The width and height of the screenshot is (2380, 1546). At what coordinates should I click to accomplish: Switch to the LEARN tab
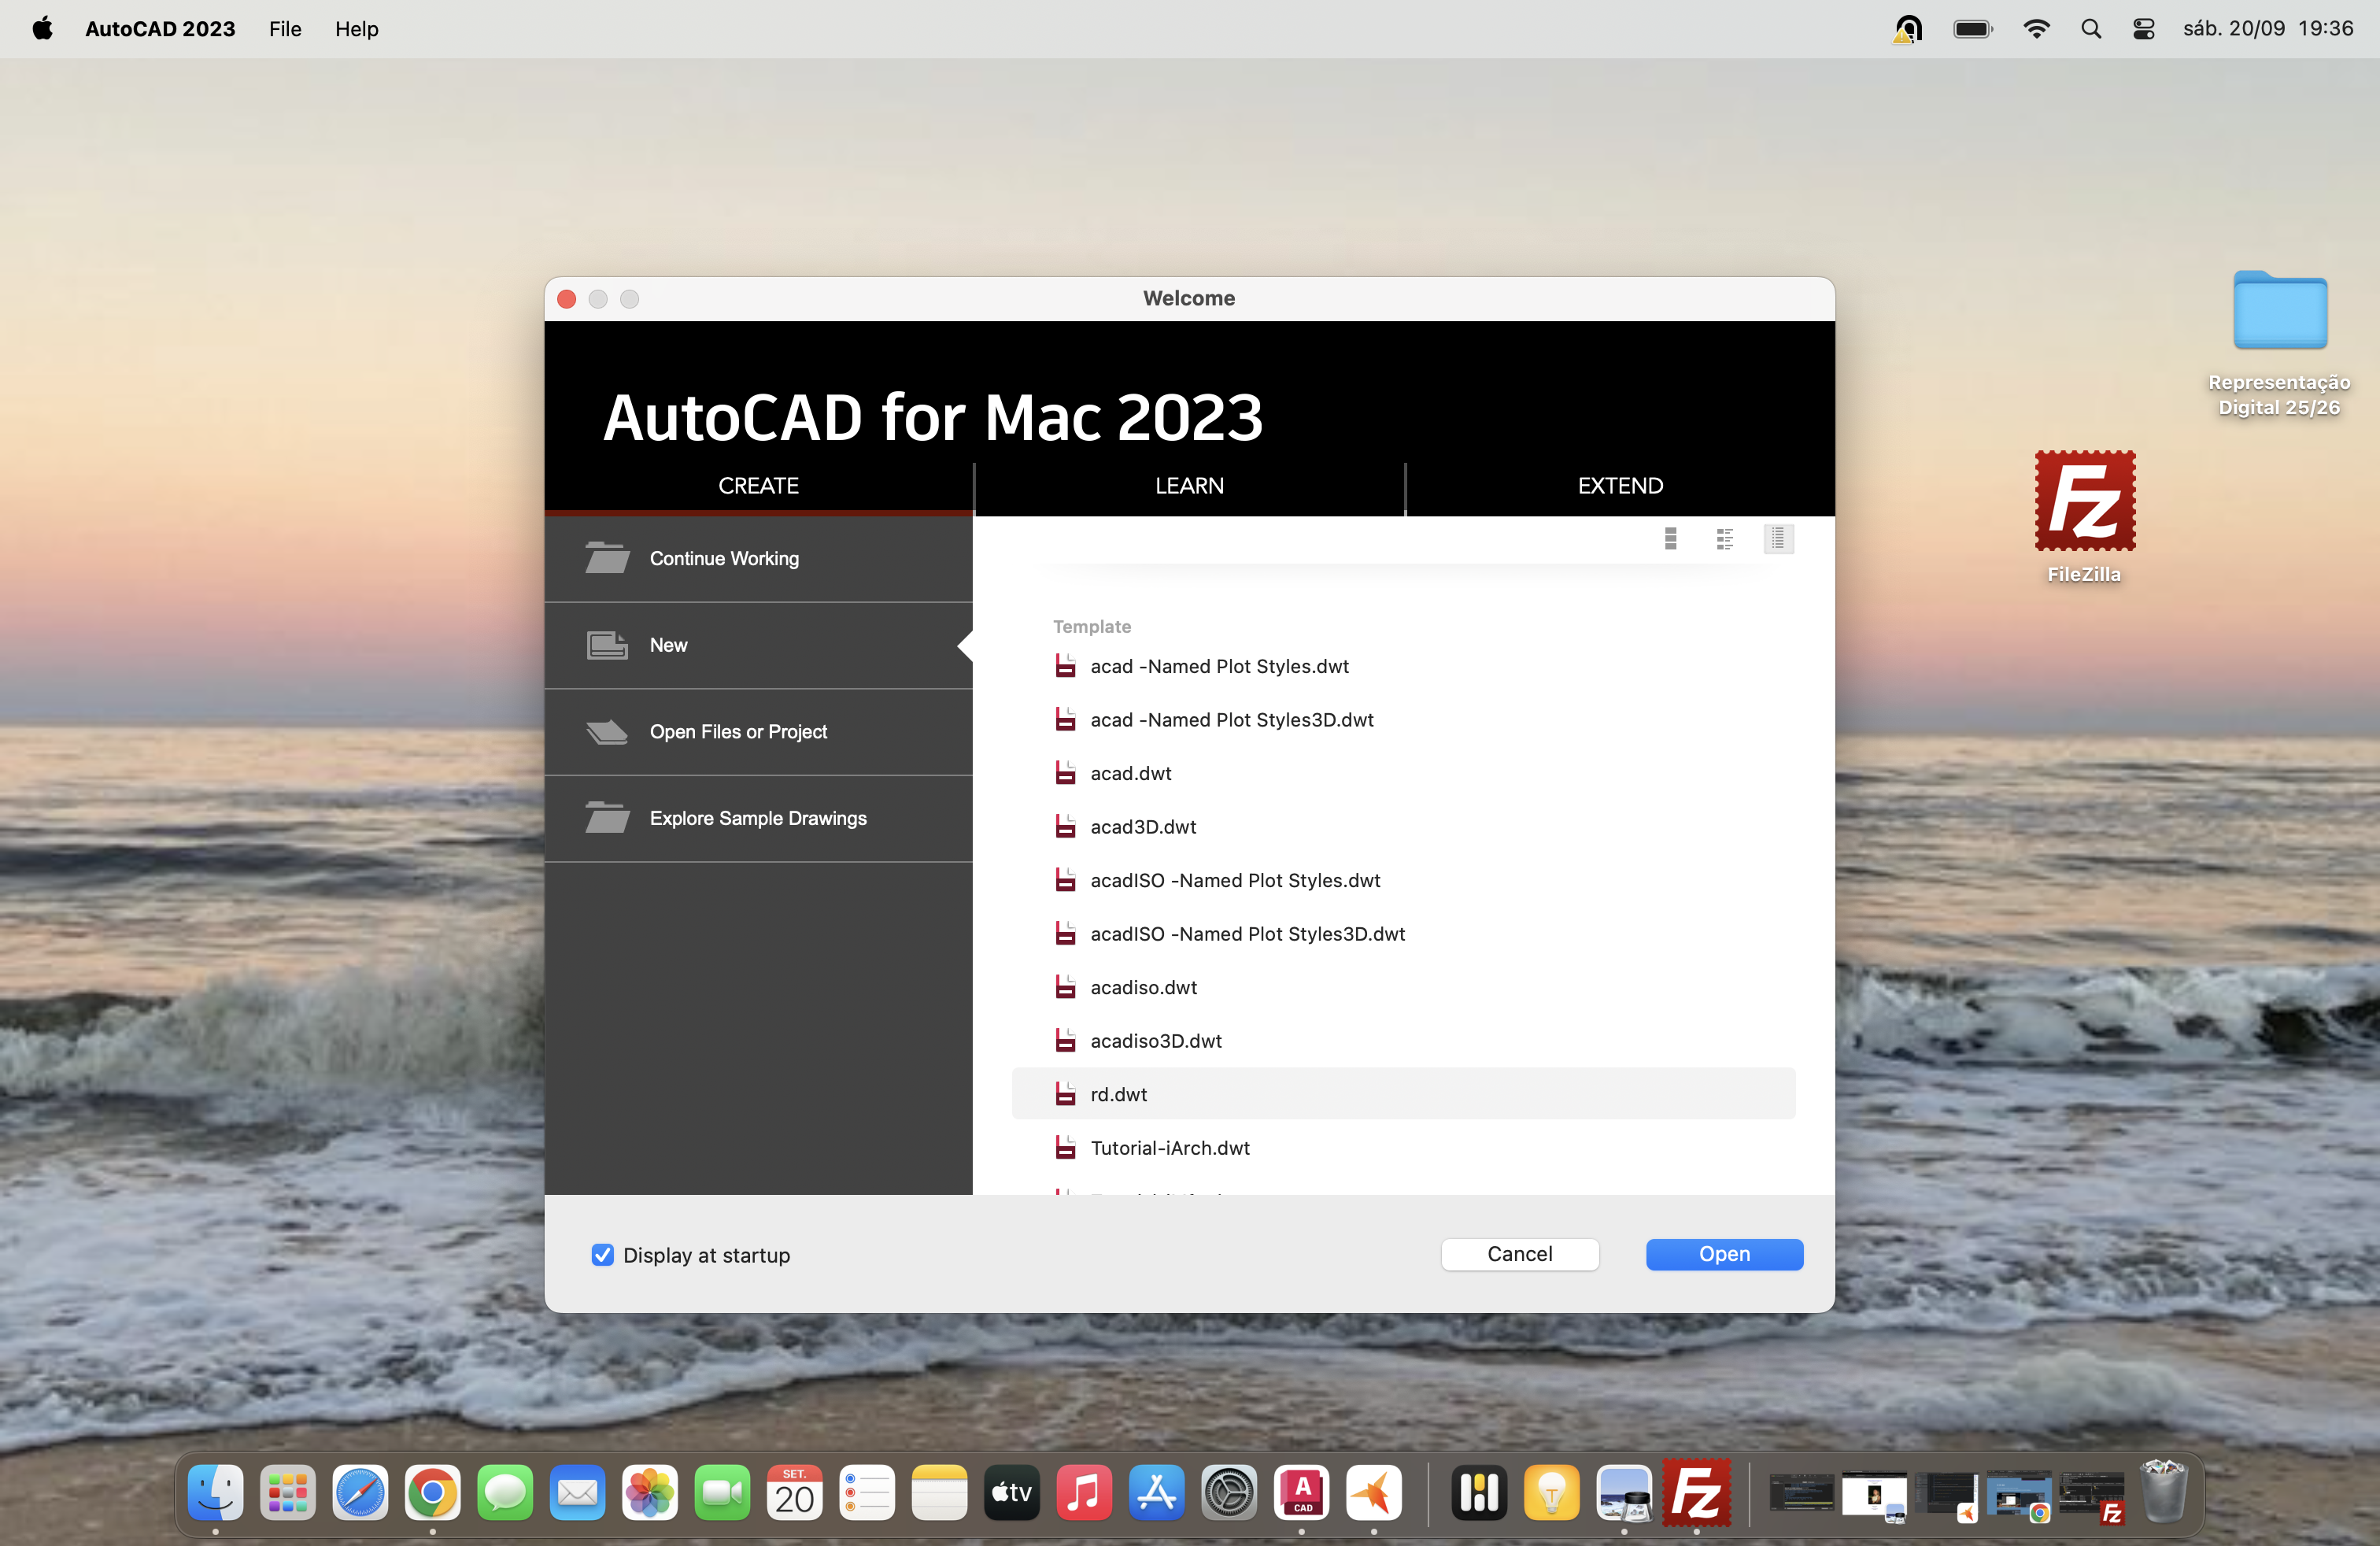coord(1189,486)
